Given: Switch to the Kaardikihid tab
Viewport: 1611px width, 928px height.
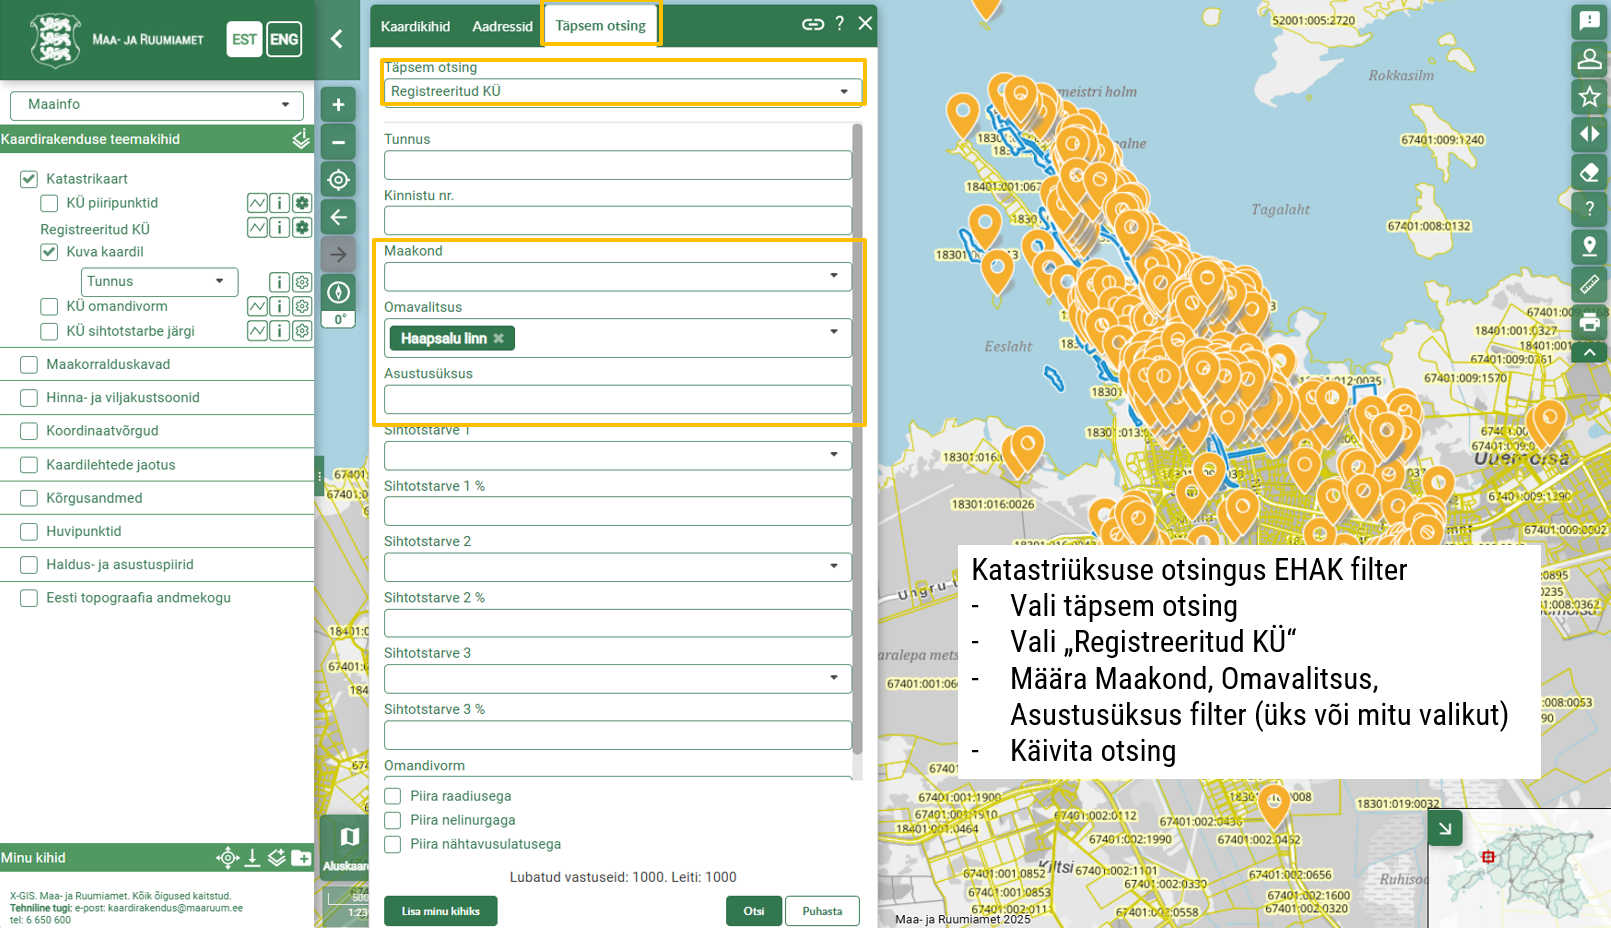Looking at the screenshot, I should point(415,26).
